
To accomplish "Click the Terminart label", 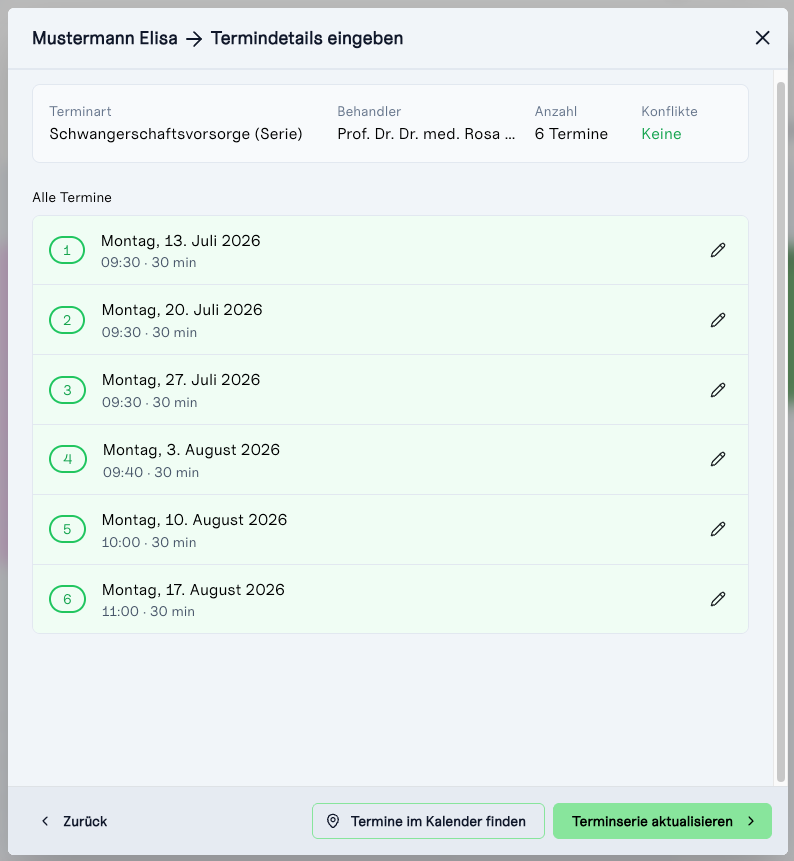I will (x=80, y=111).
